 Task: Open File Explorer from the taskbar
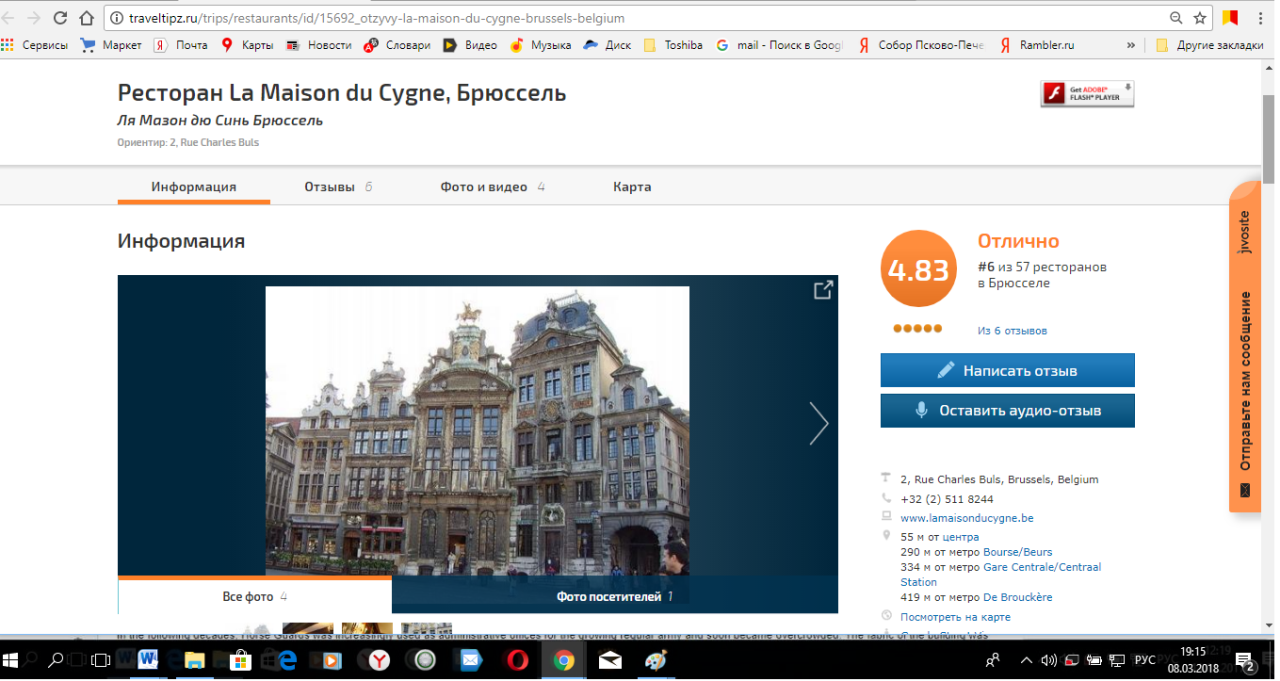[194, 660]
